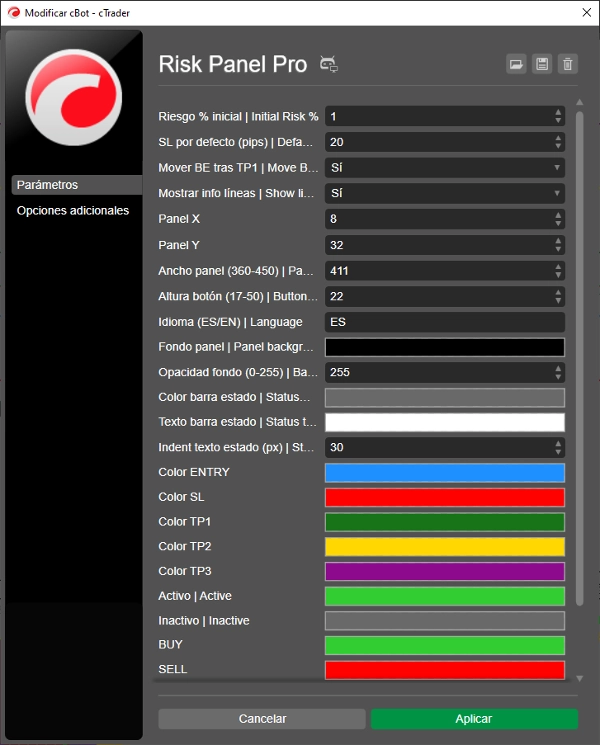Image resolution: width=600 pixels, height=745 pixels.
Task: Click the delete parameters trash icon
Action: point(568,64)
